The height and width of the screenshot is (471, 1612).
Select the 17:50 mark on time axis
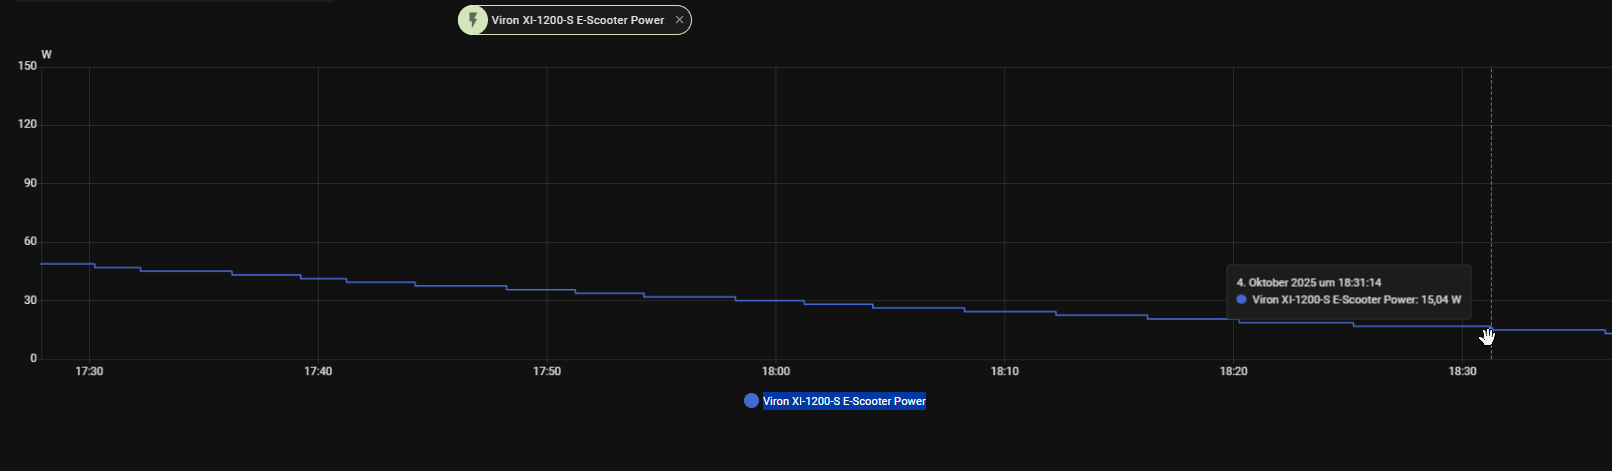[x=547, y=371]
